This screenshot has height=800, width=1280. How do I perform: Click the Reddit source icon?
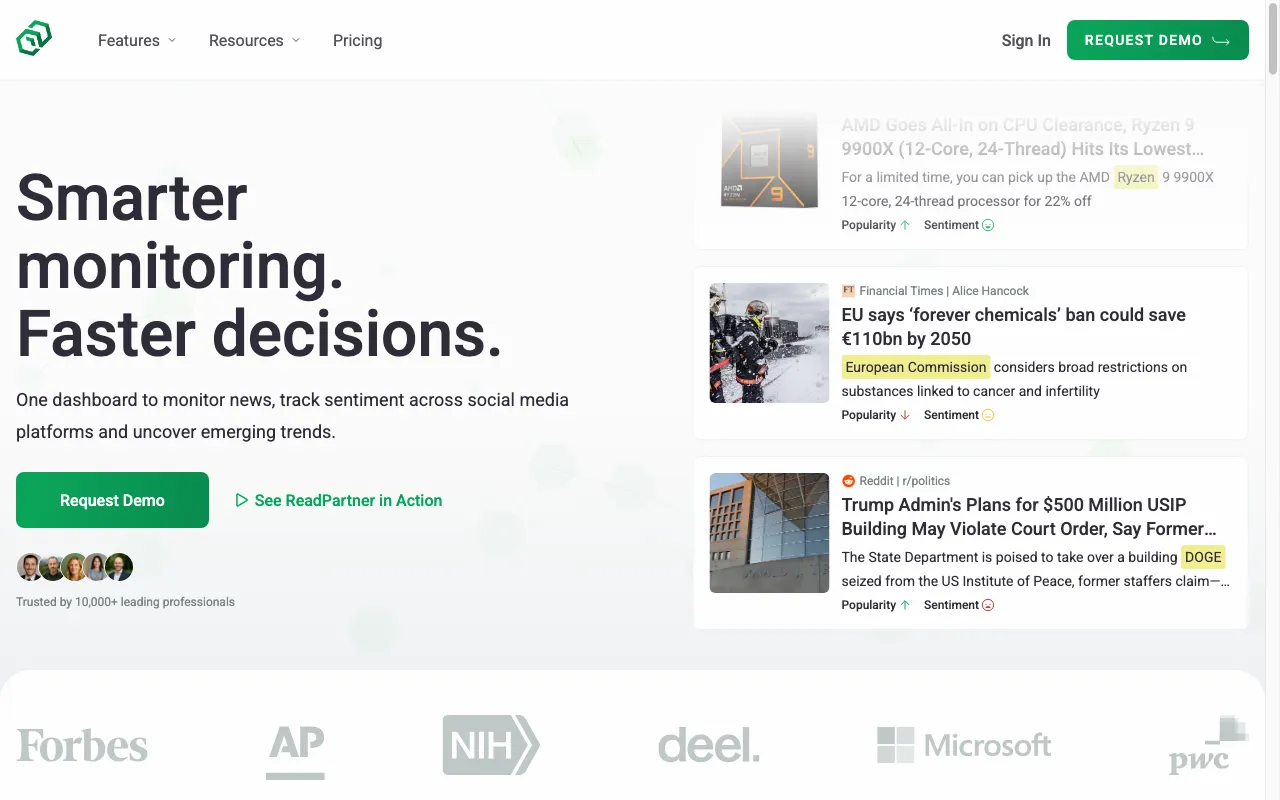coord(848,481)
